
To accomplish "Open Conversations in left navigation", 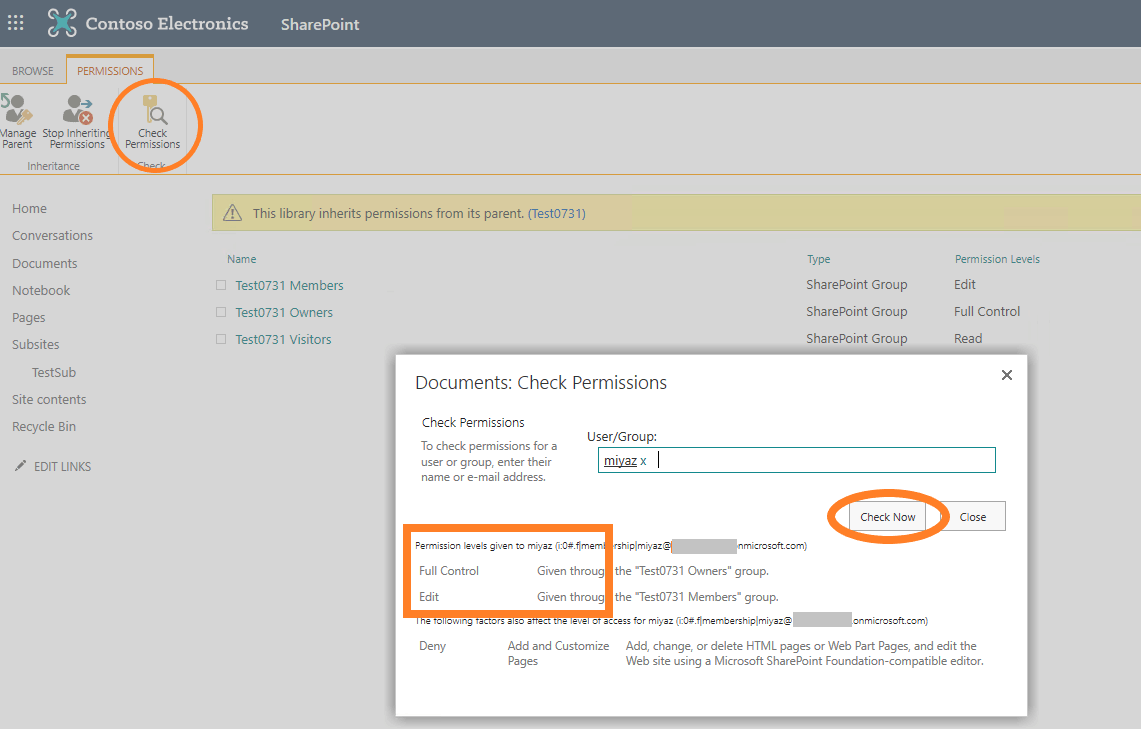I will [x=52, y=236].
